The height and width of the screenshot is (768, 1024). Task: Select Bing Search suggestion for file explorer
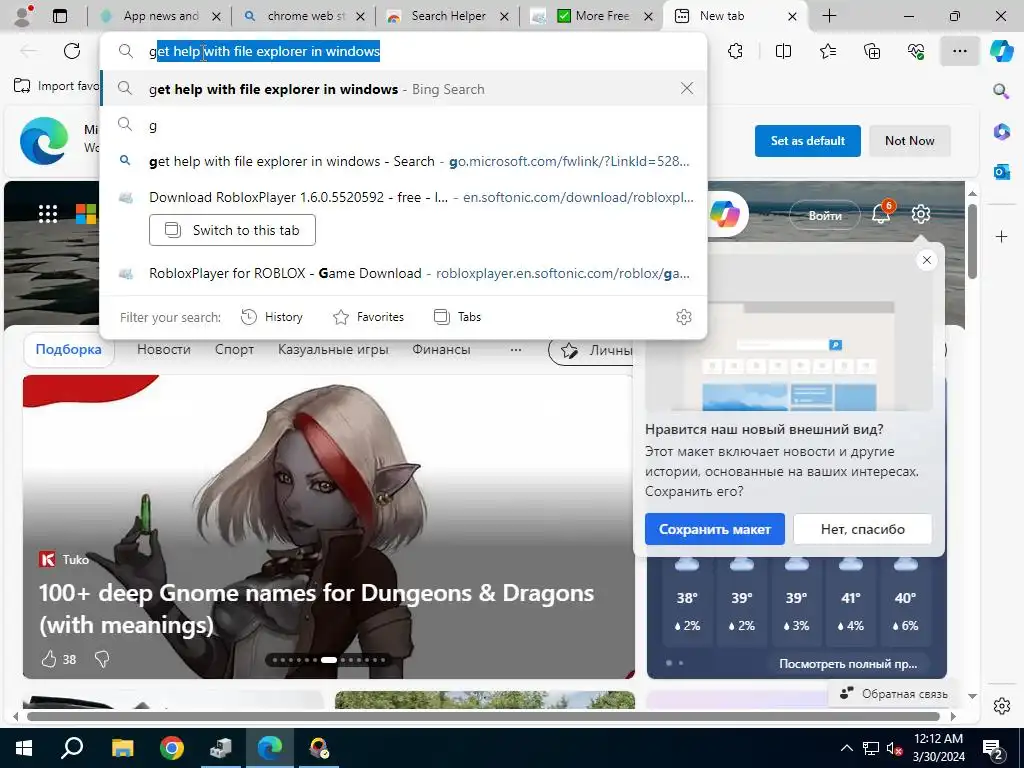point(403,89)
